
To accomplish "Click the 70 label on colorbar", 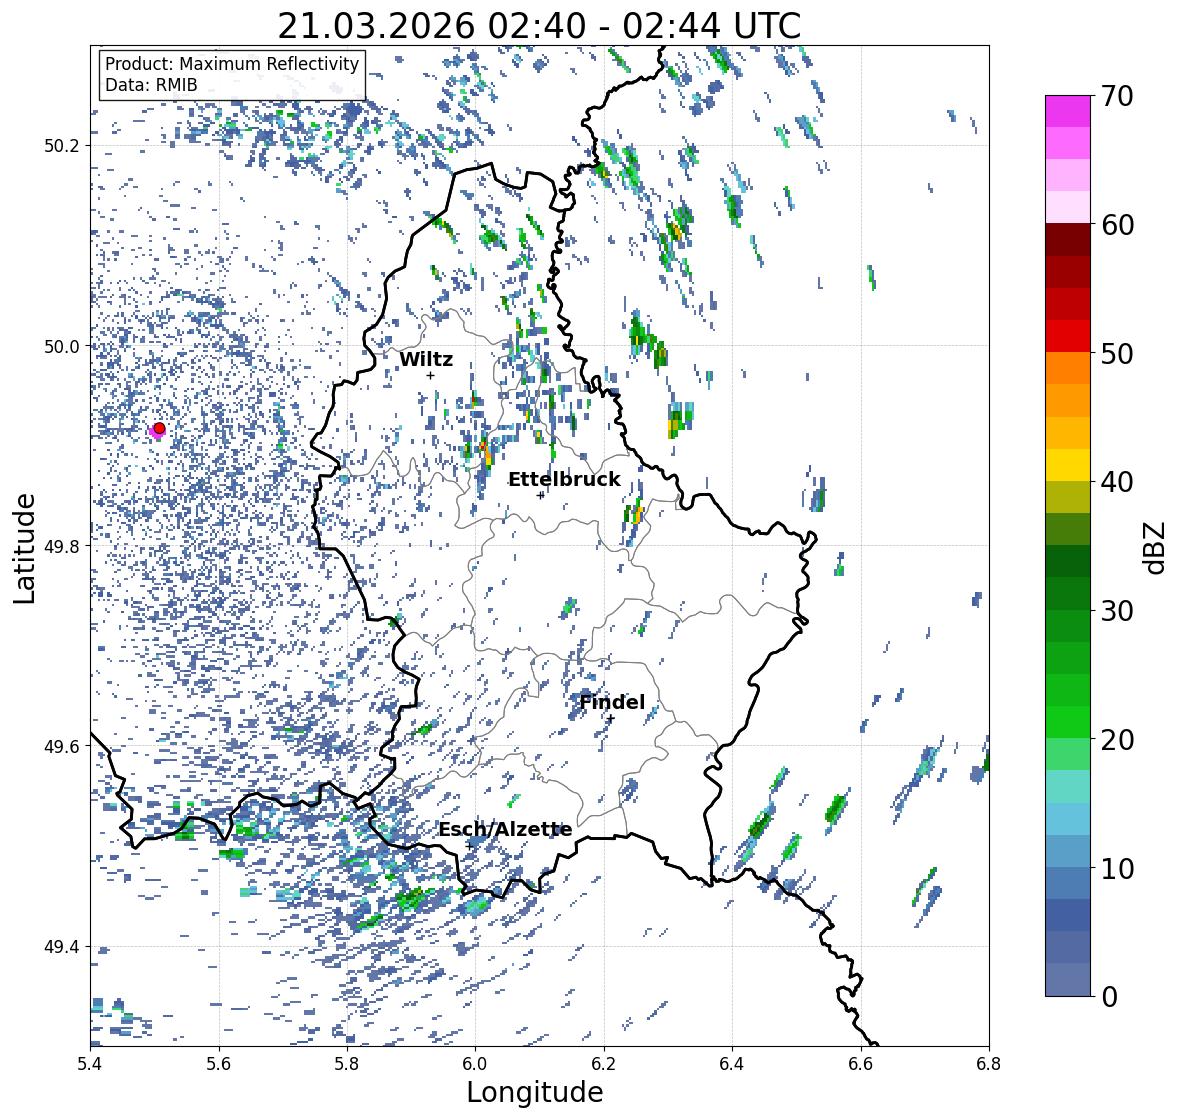I will [1117, 96].
